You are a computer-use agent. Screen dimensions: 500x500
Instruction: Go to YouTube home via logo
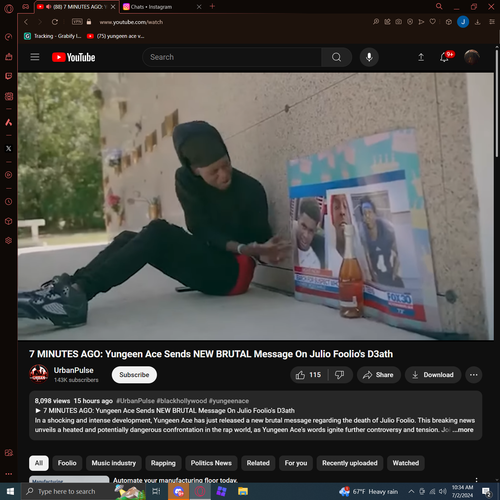74,57
